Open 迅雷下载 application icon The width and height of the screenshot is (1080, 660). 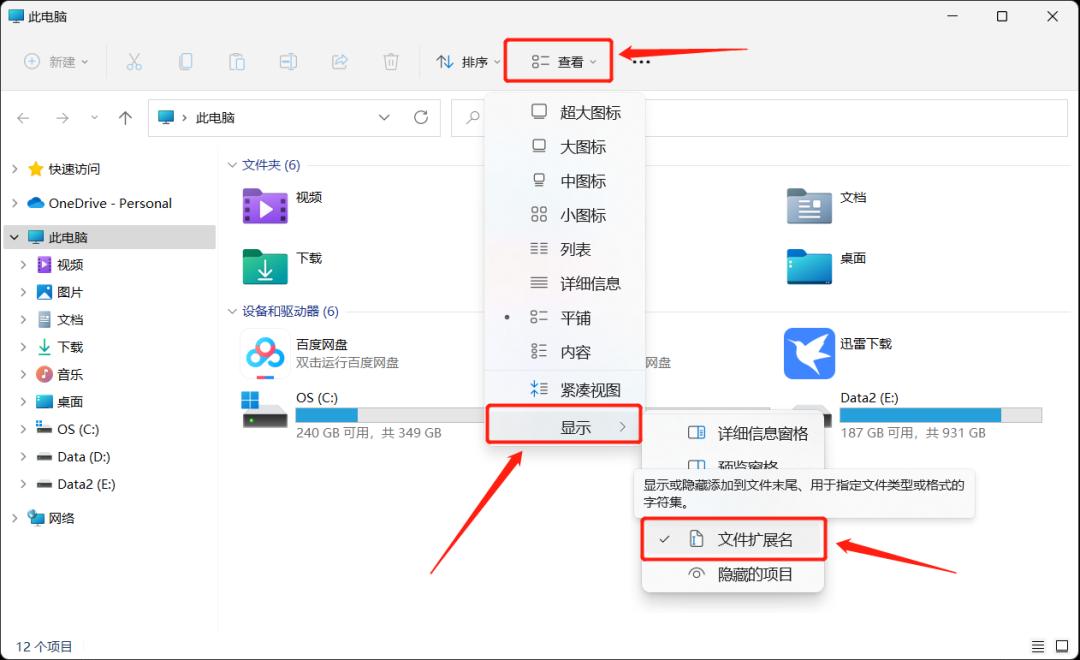pos(809,353)
